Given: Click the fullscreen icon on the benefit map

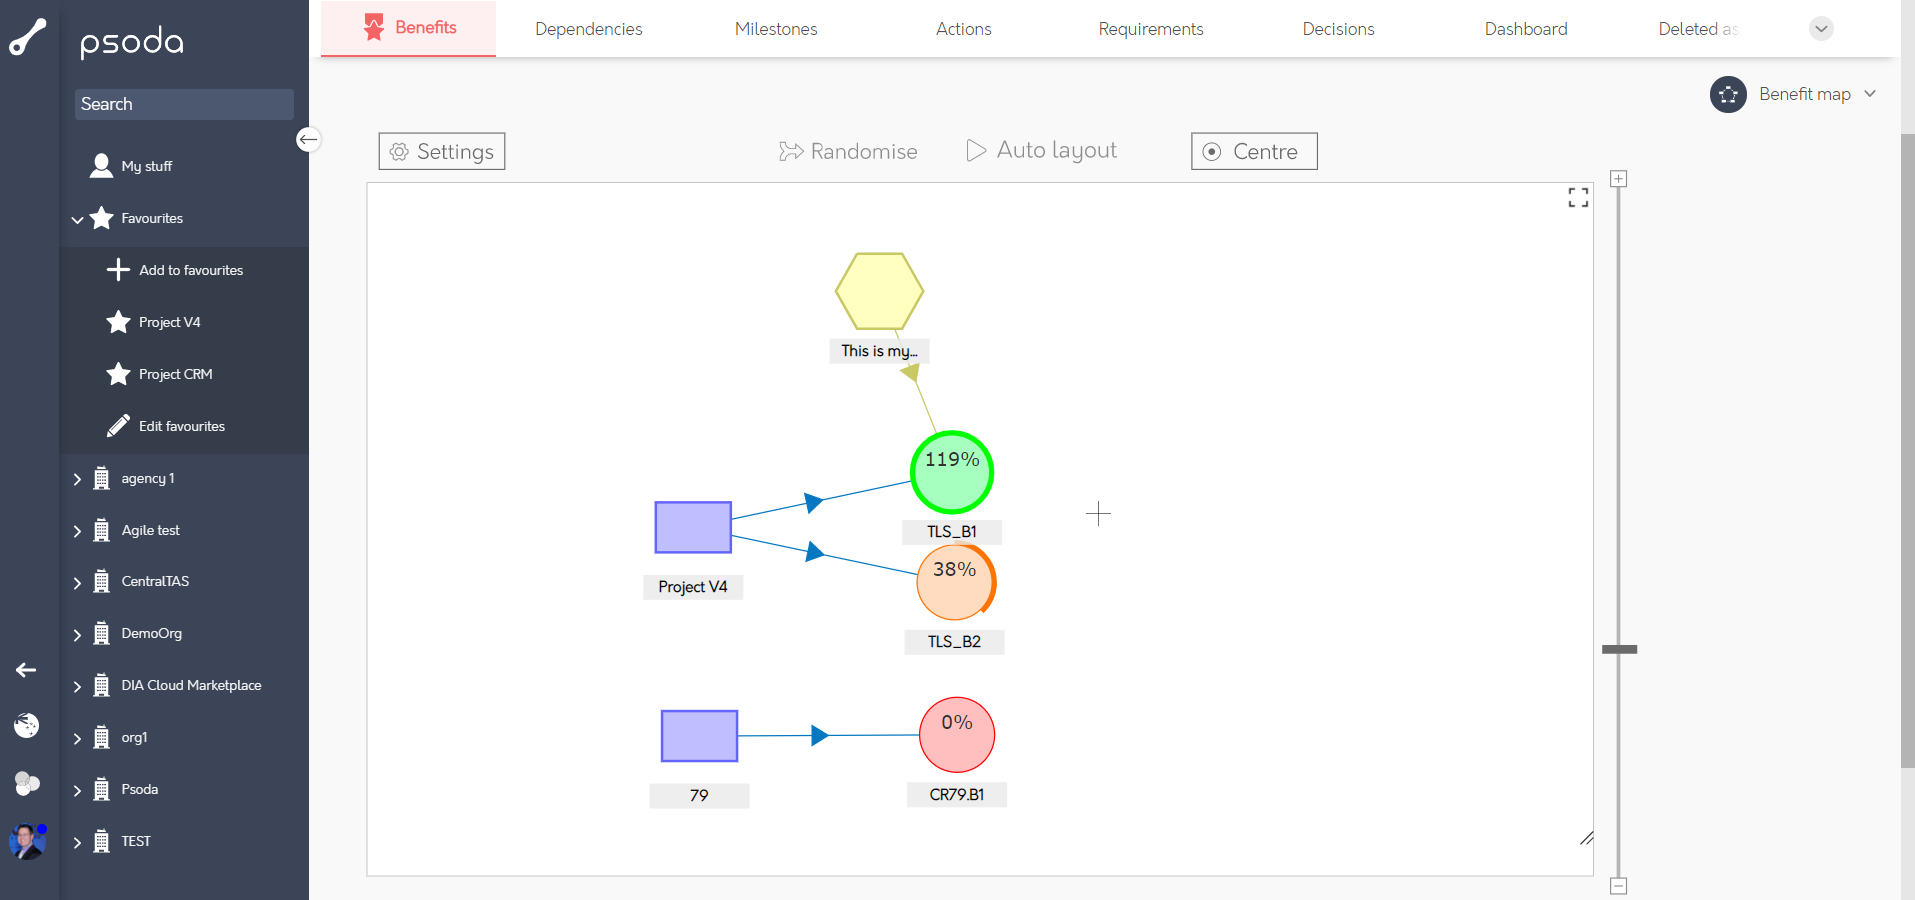Looking at the screenshot, I should (1578, 198).
